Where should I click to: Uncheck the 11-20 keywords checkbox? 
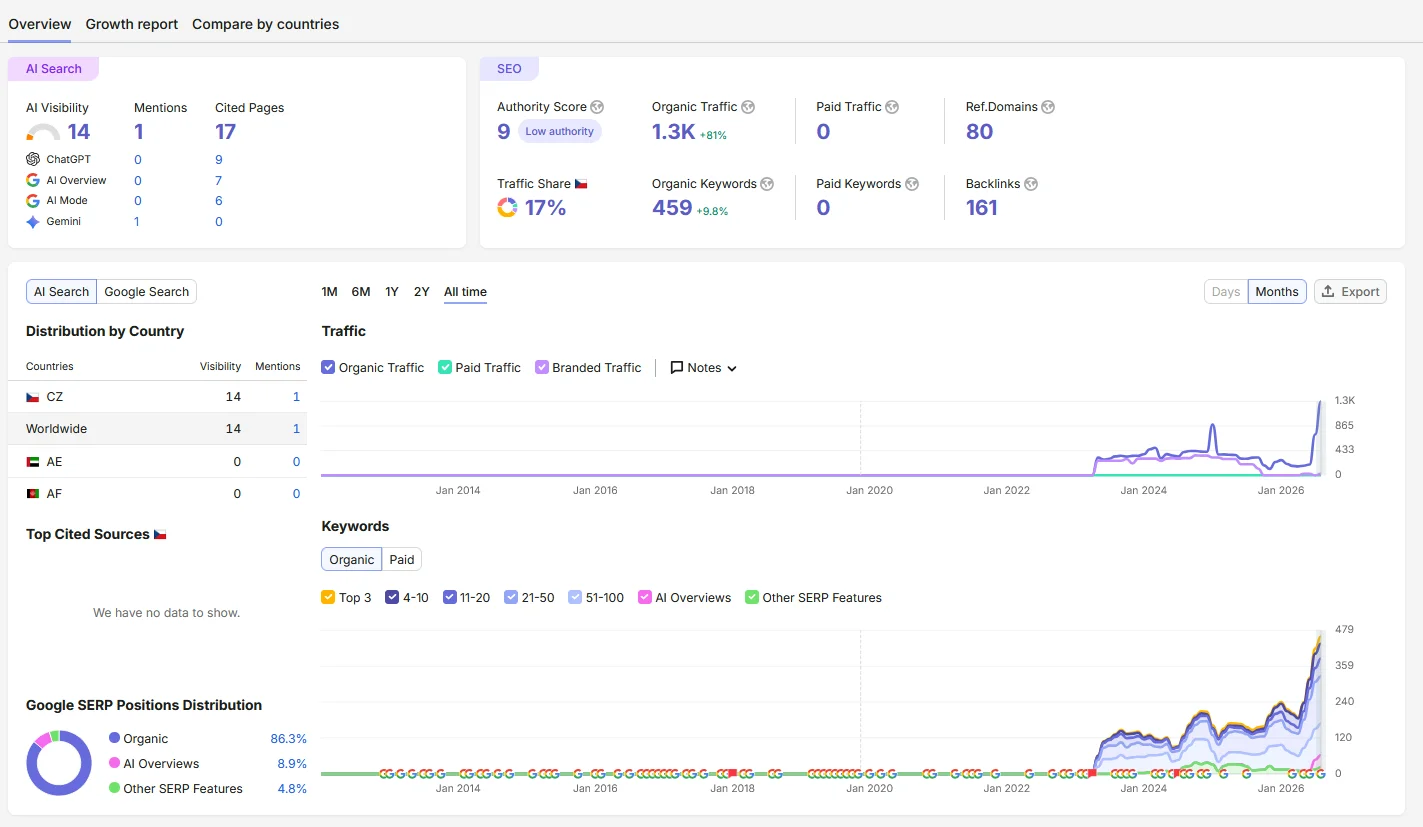pos(450,598)
